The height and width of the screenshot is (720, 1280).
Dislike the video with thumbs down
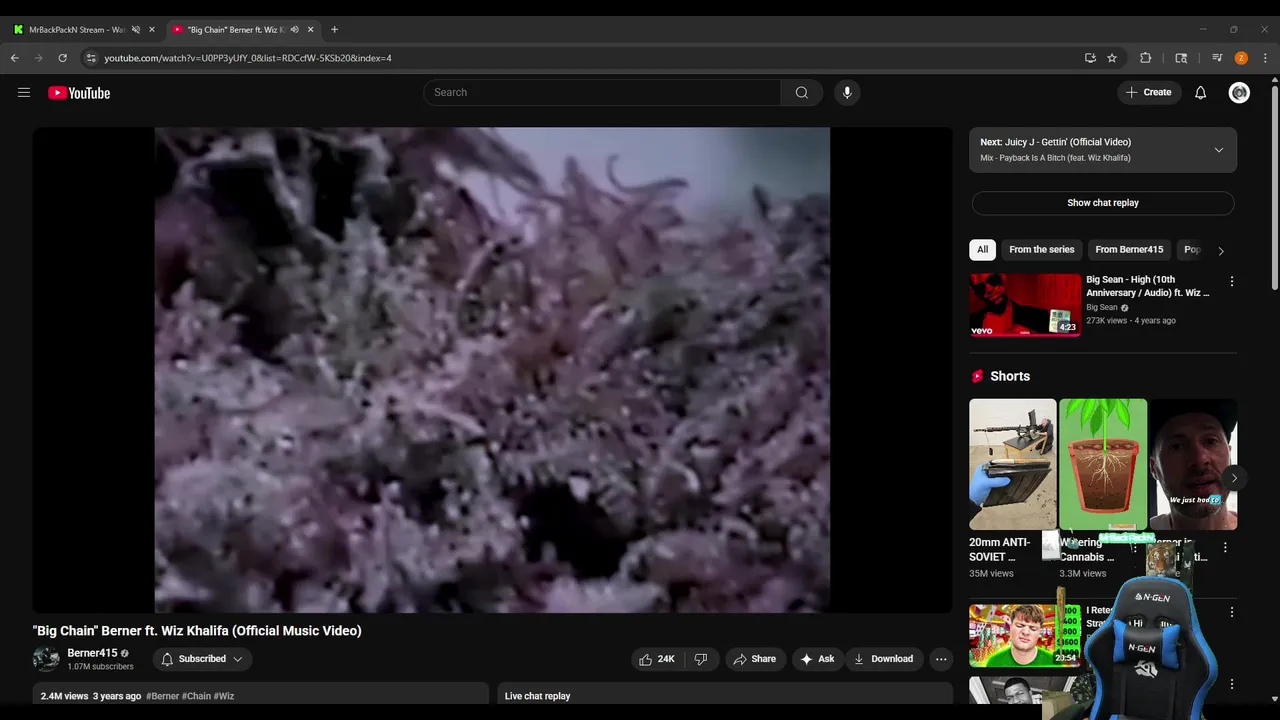701,659
